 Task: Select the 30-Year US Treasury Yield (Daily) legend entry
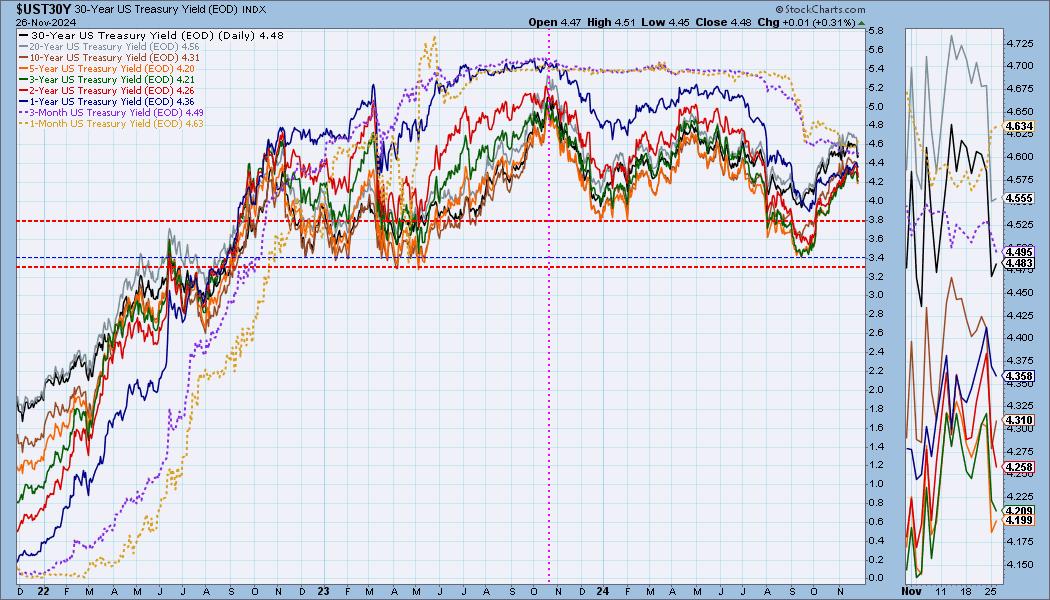pos(151,35)
